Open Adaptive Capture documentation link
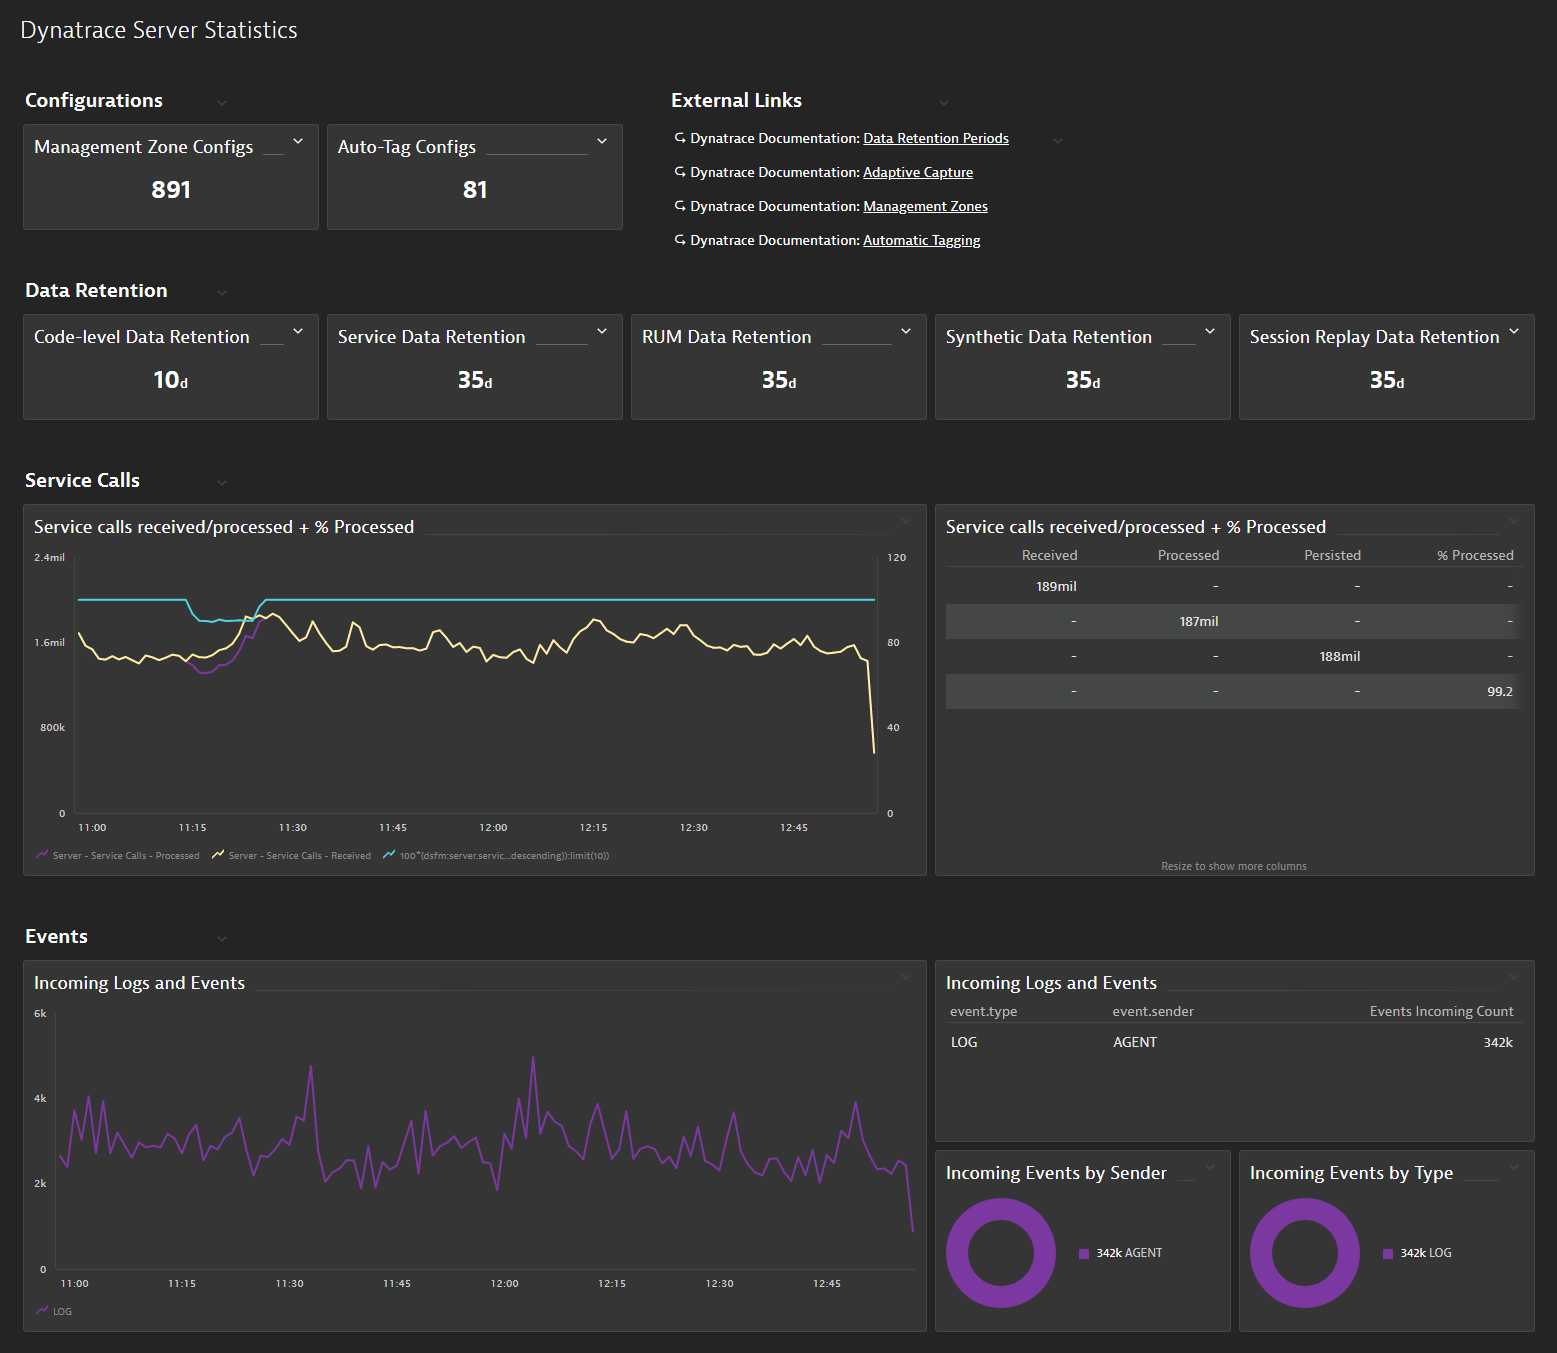Image resolution: width=1557 pixels, height=1353 pixels. coord(918,173)
